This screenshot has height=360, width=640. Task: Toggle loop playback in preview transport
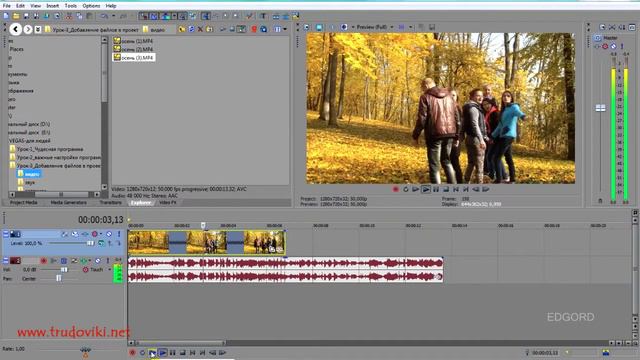(405, 189)
